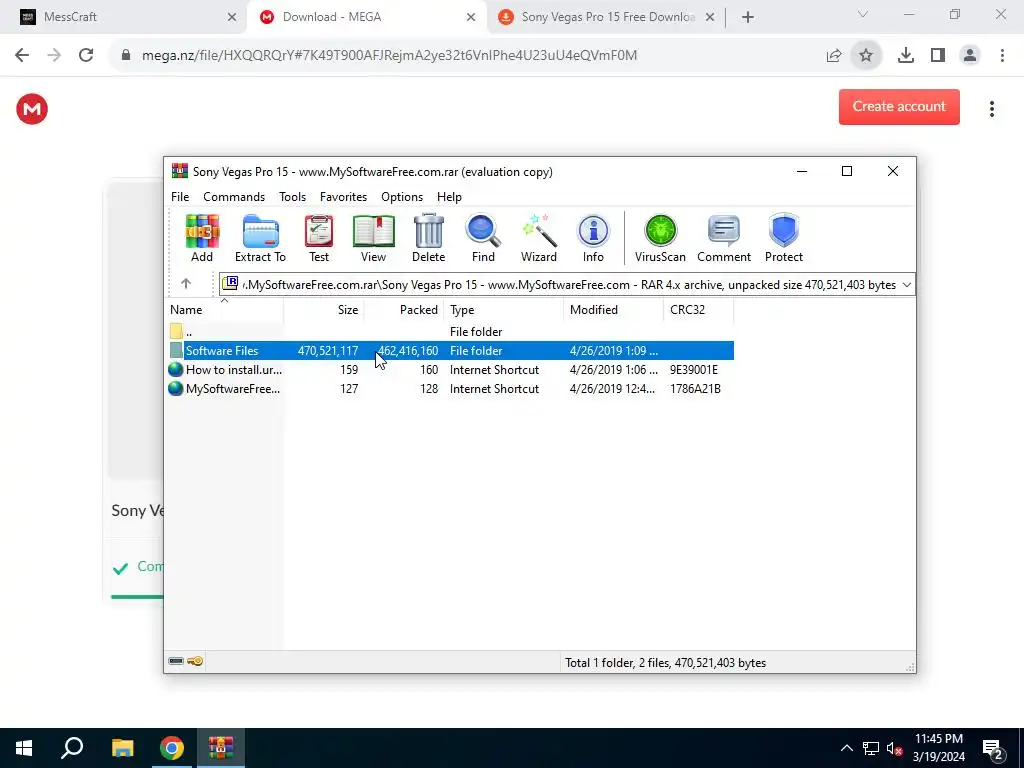Image resolution: width=1024 pixels, height=768 pixels.
Task: Sort files by Name column
Action: (225, 310)
